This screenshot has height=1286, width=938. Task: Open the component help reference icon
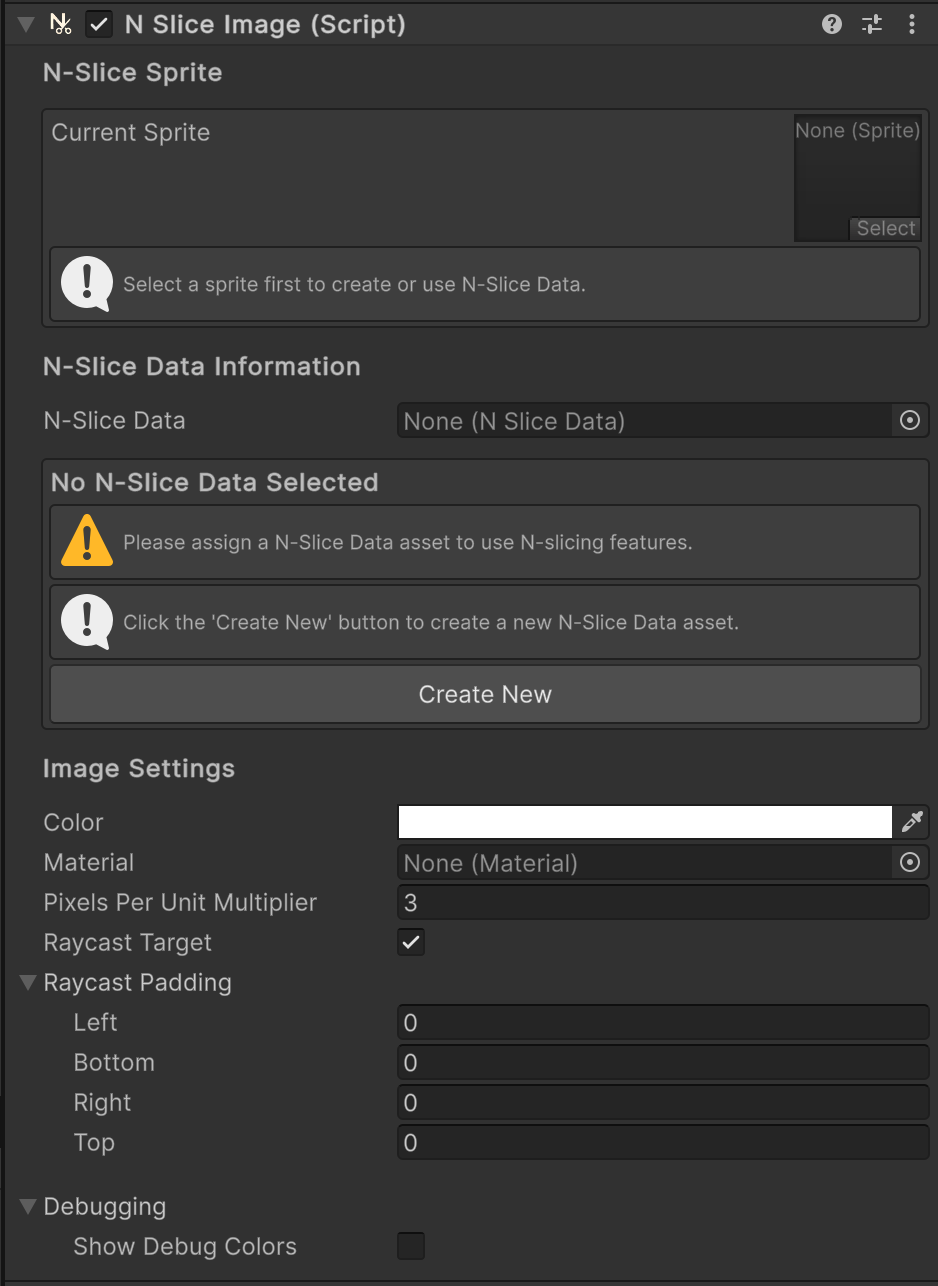pos(832,24)
